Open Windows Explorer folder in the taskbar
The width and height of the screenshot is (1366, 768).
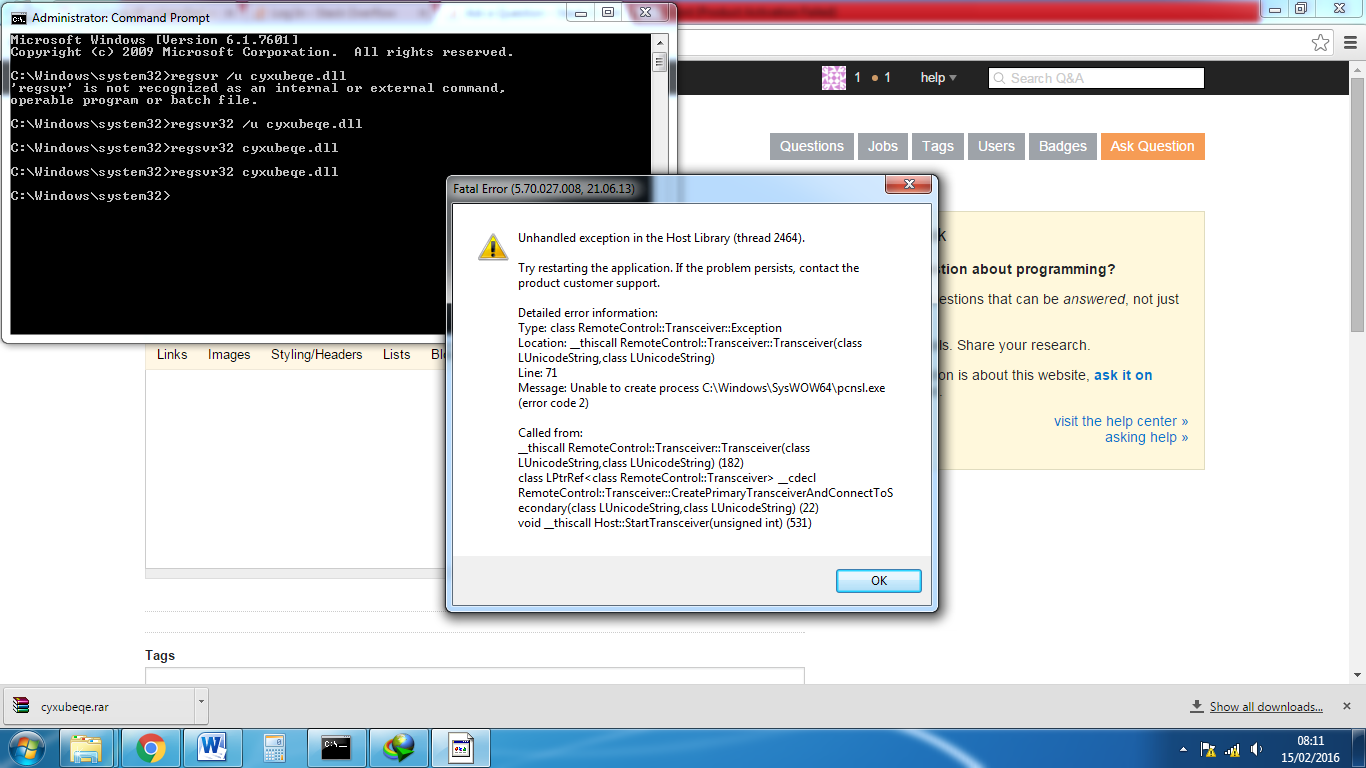(x=87, y=748)
